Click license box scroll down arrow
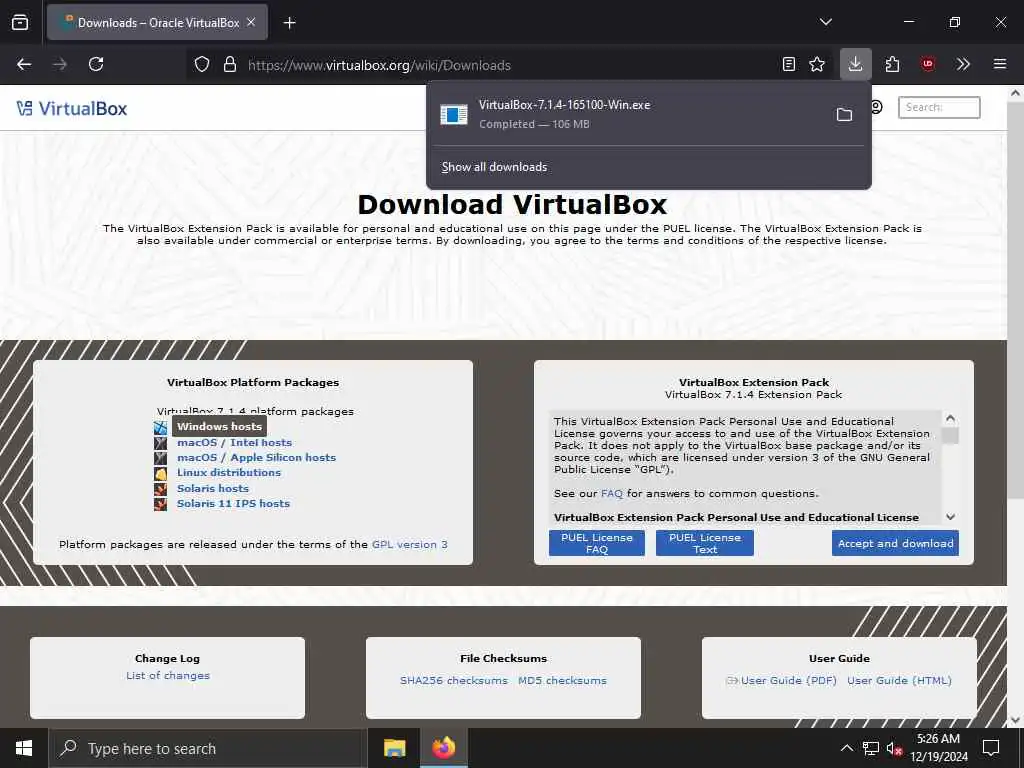Image resolution: width=1024 pixels, height=768 pixels. [950, 517]
